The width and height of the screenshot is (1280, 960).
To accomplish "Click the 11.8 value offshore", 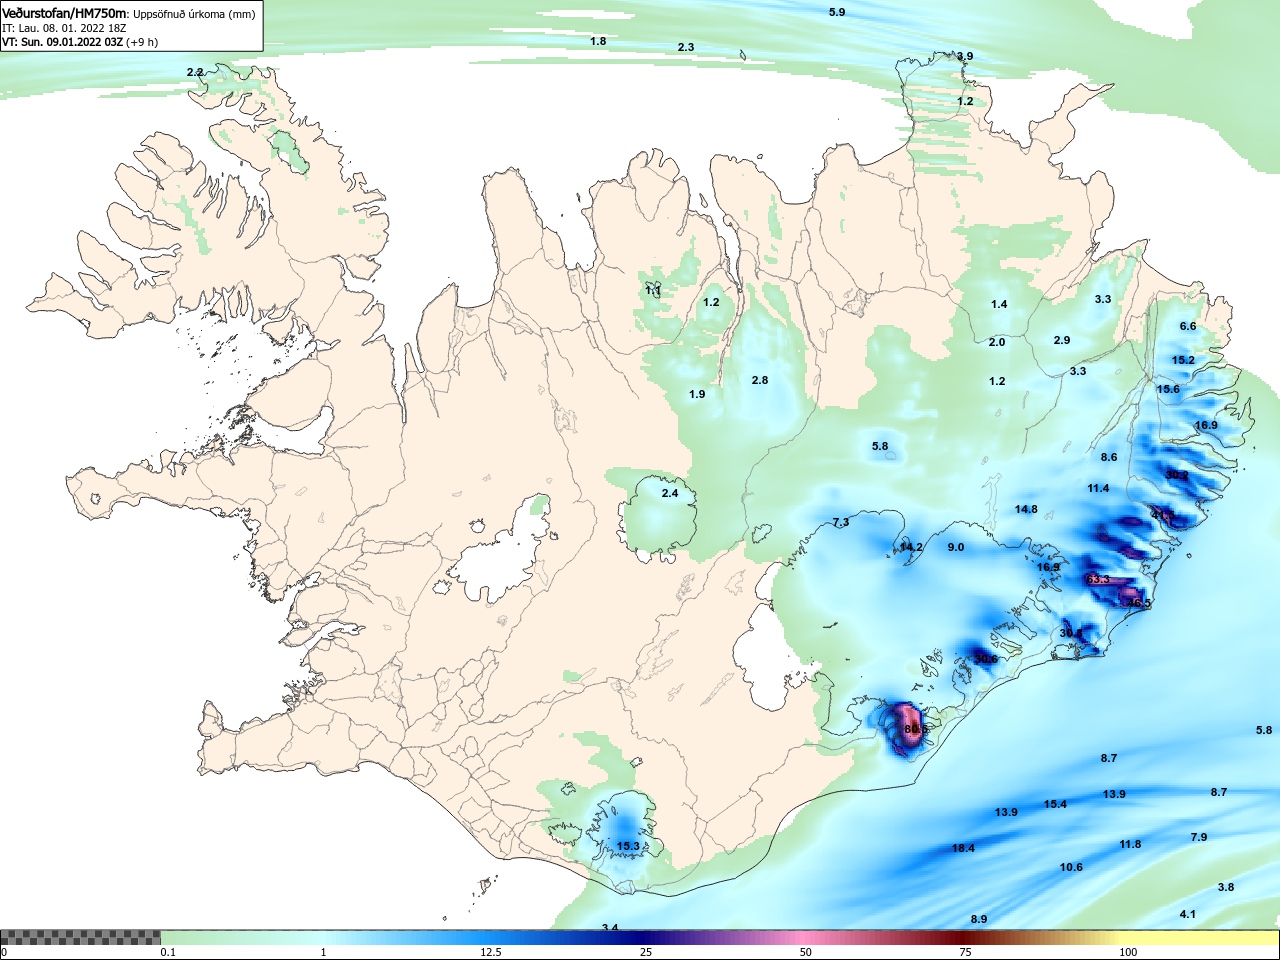I will click(1130, 844).
